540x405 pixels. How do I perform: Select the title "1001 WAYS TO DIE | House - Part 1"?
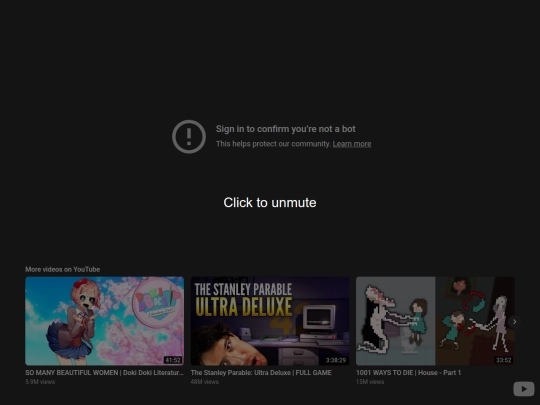(x=408, y=373)
